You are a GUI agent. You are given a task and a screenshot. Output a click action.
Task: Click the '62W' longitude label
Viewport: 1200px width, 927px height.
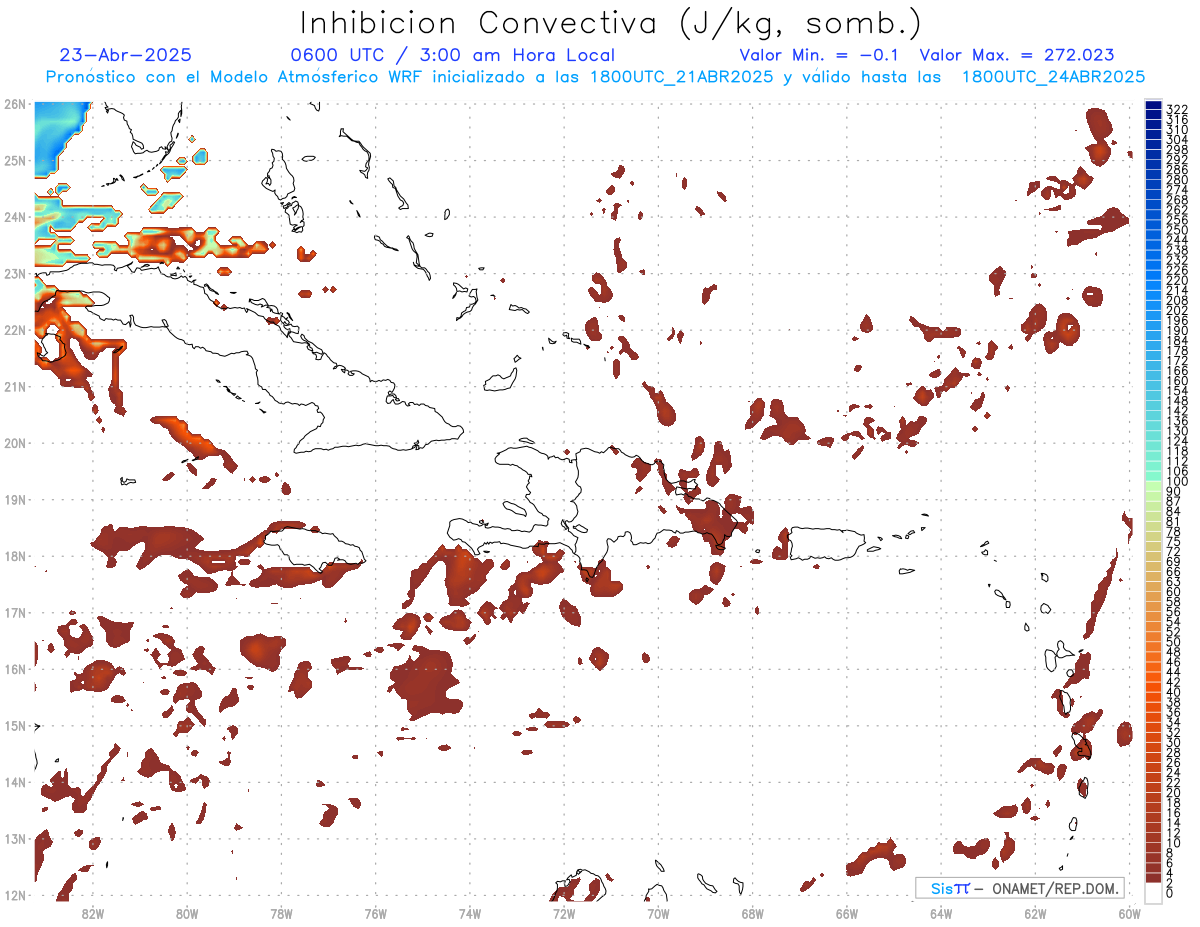pos(1036,912)
